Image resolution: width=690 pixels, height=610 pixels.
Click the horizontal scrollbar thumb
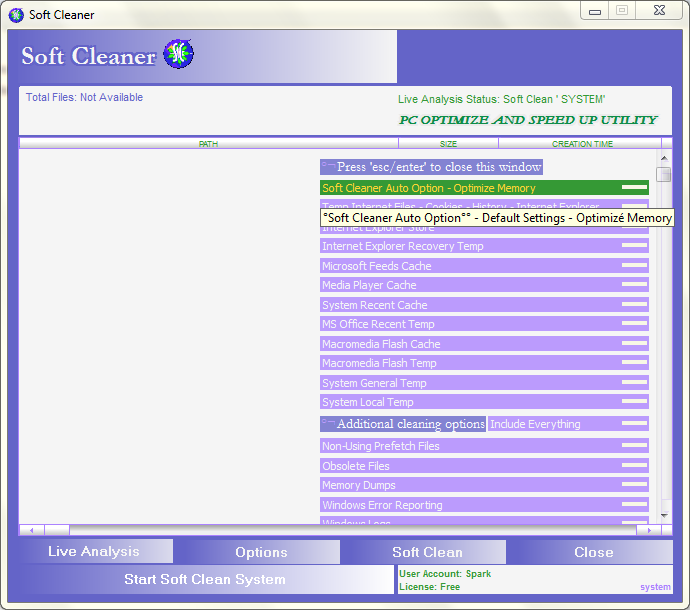[x=57, y=530]
